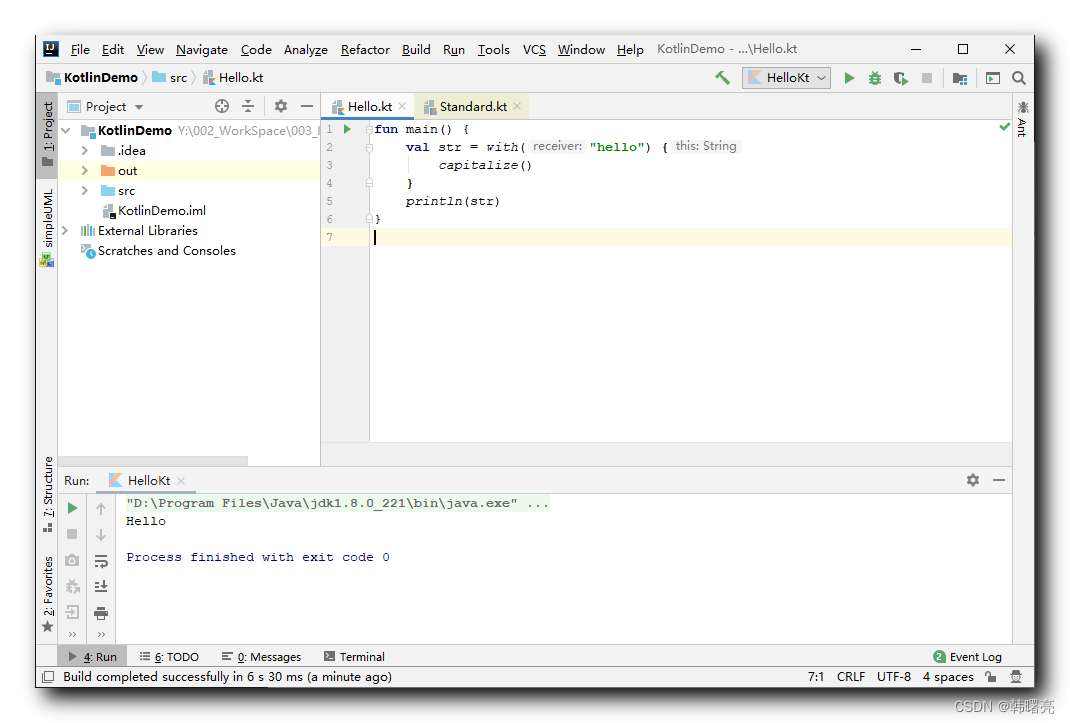Click the Build Project hammer icon
This screenshot has width=1070, height=723.
(722, 78)
